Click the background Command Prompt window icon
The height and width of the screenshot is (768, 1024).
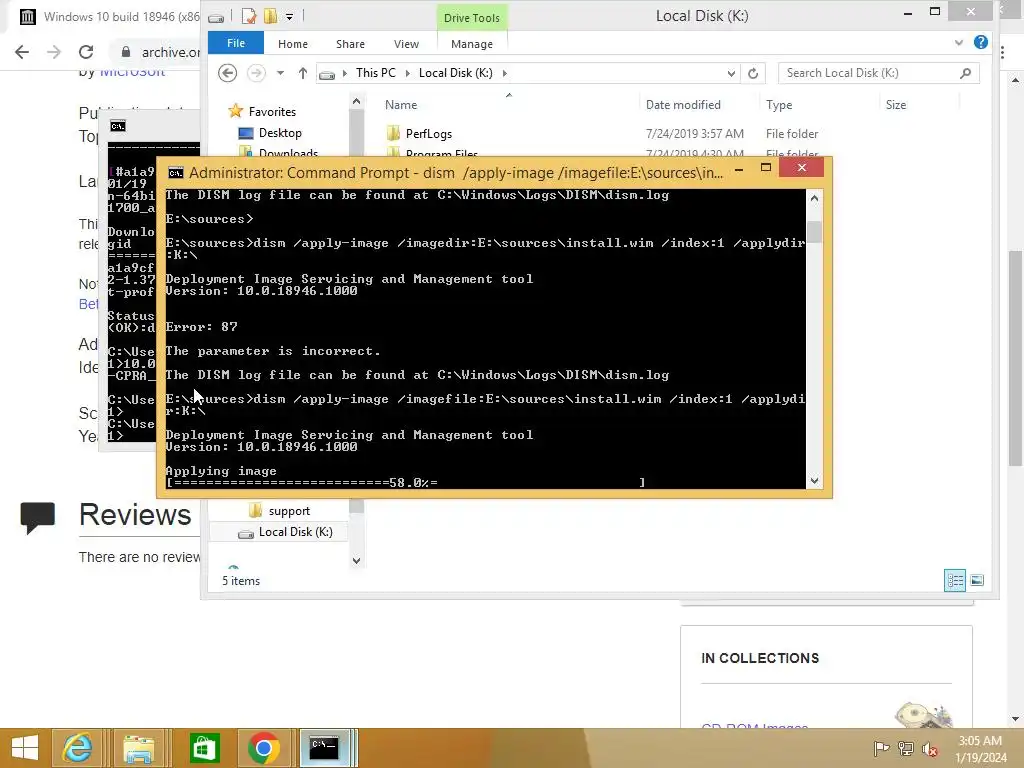pyautogui.click(x=118, y=126)
